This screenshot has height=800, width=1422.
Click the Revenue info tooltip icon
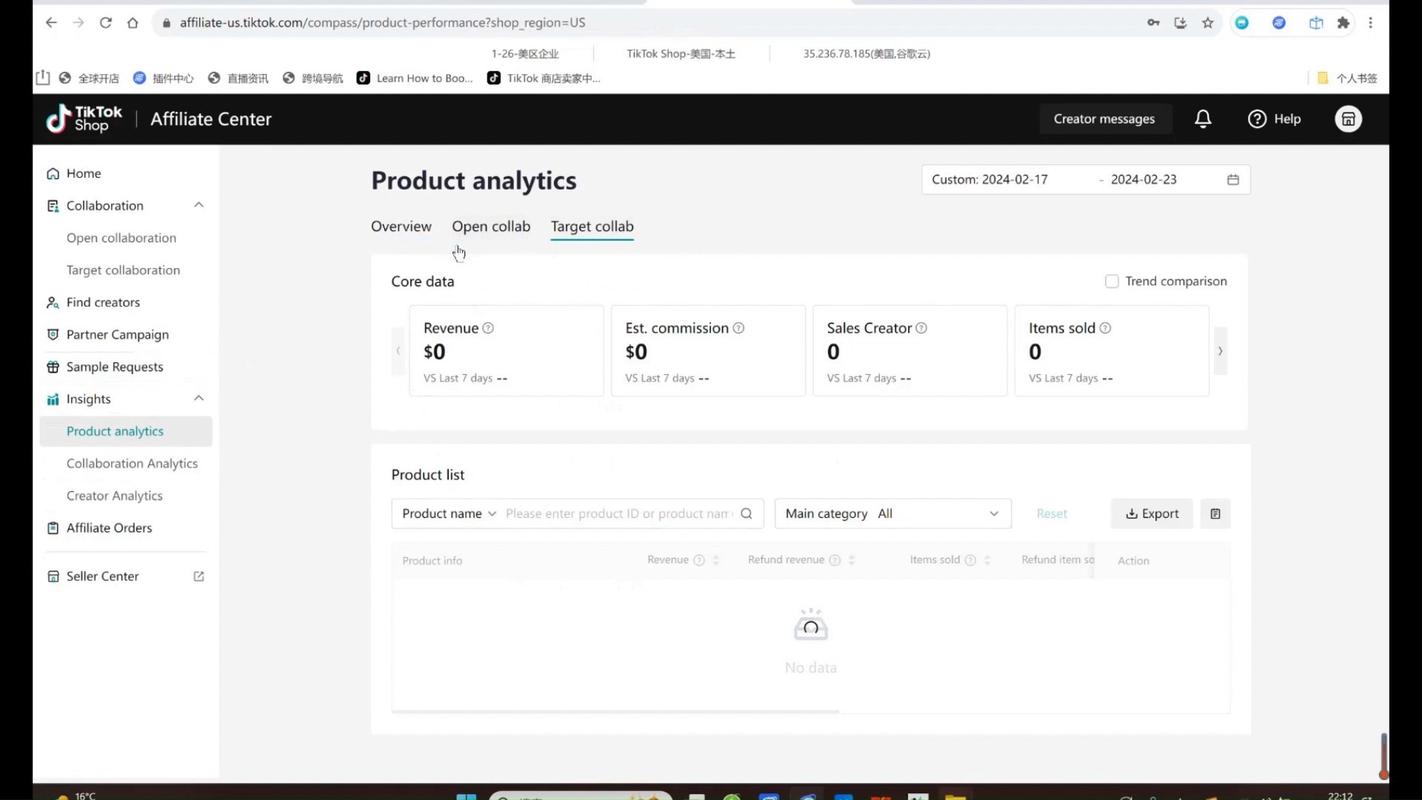[x=488, y=328]
